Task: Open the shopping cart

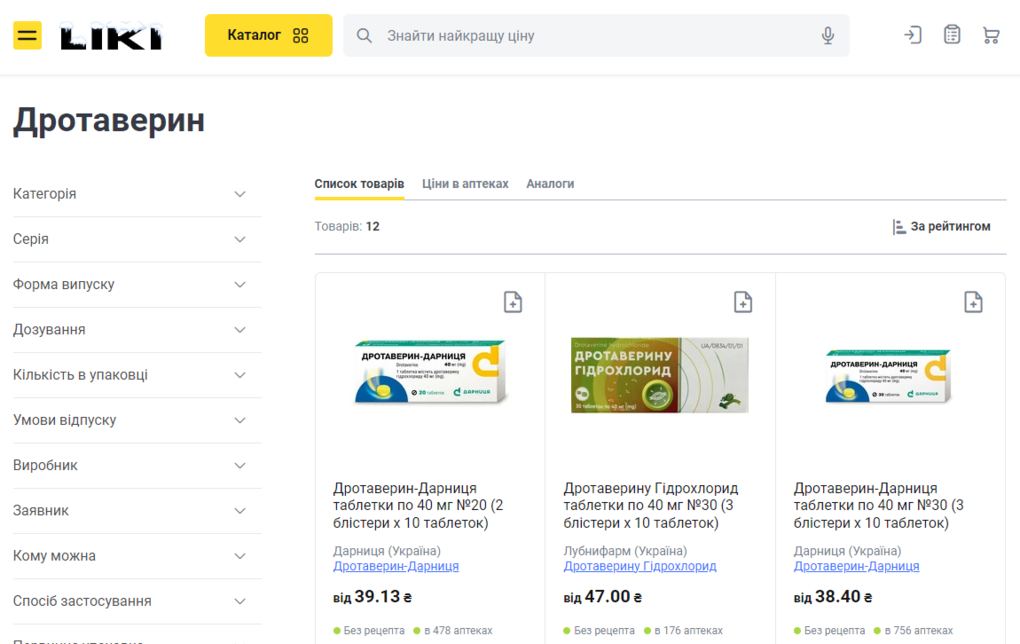Action: (x=990, y=35)
